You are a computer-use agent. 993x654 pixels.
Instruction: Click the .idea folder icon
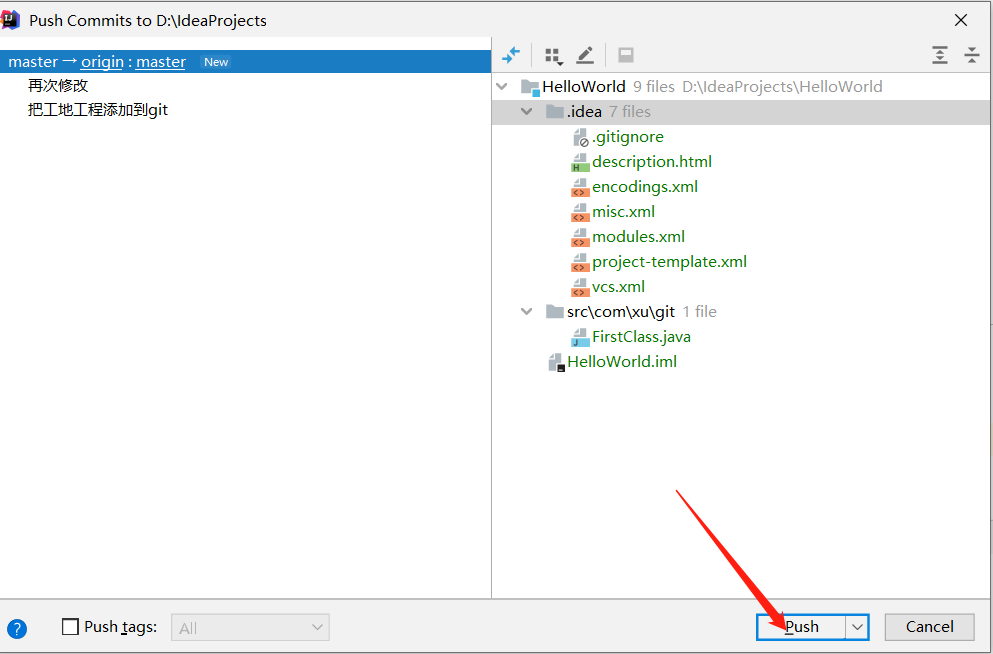555,112
